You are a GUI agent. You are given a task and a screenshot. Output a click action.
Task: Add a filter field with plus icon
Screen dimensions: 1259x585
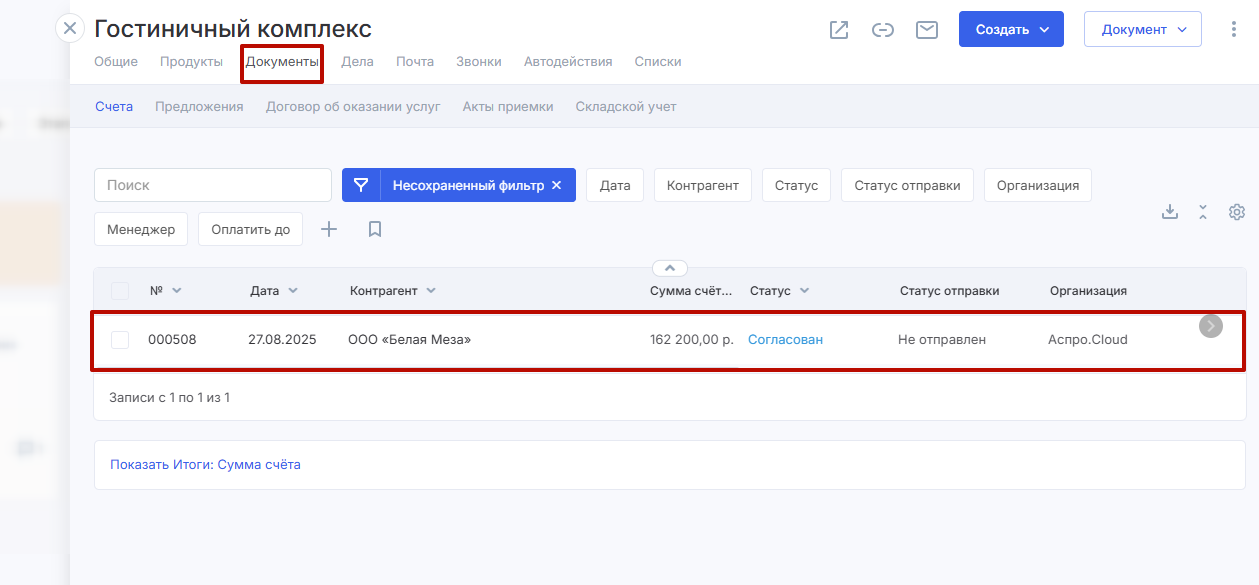329,229
